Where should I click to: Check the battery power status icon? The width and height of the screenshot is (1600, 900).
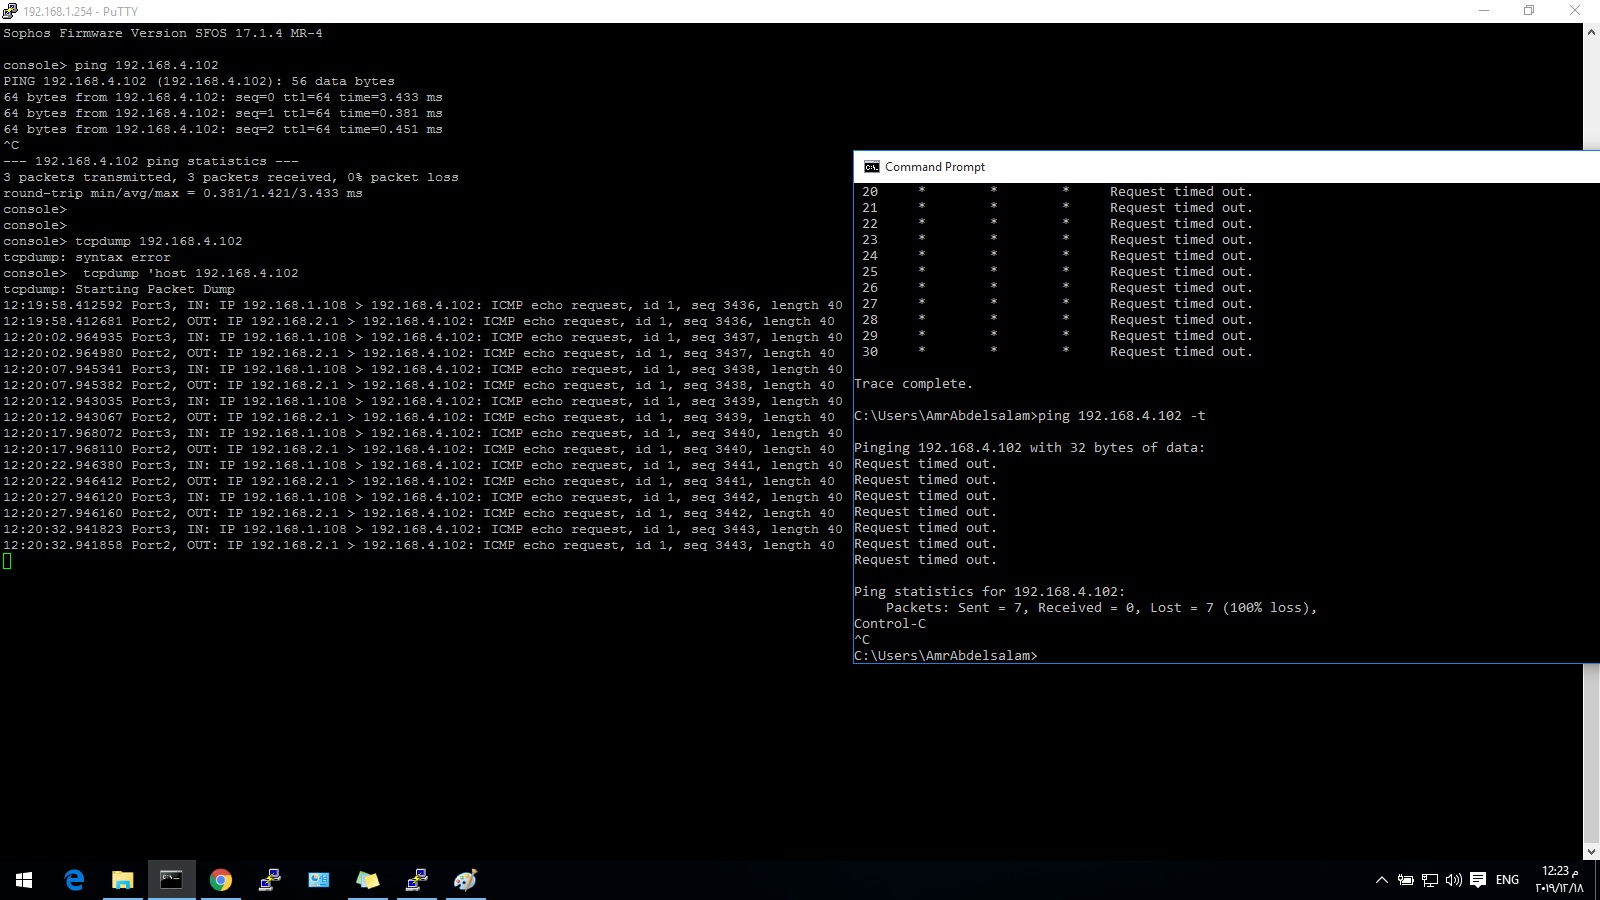1405,880
